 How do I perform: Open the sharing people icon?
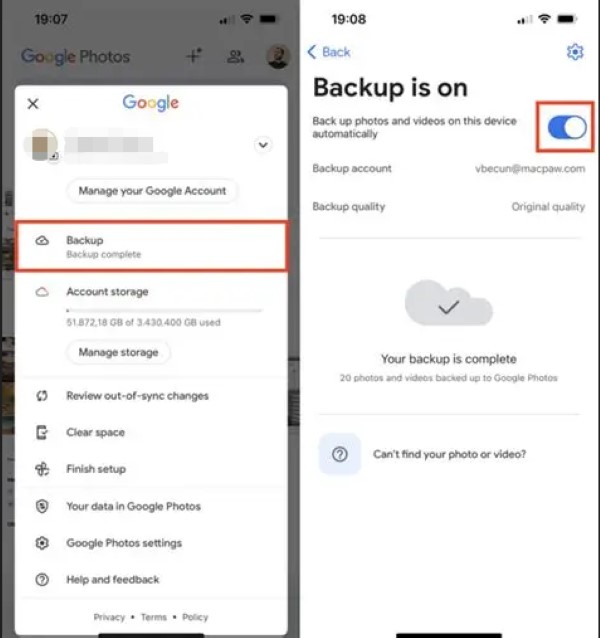(236, 57)
